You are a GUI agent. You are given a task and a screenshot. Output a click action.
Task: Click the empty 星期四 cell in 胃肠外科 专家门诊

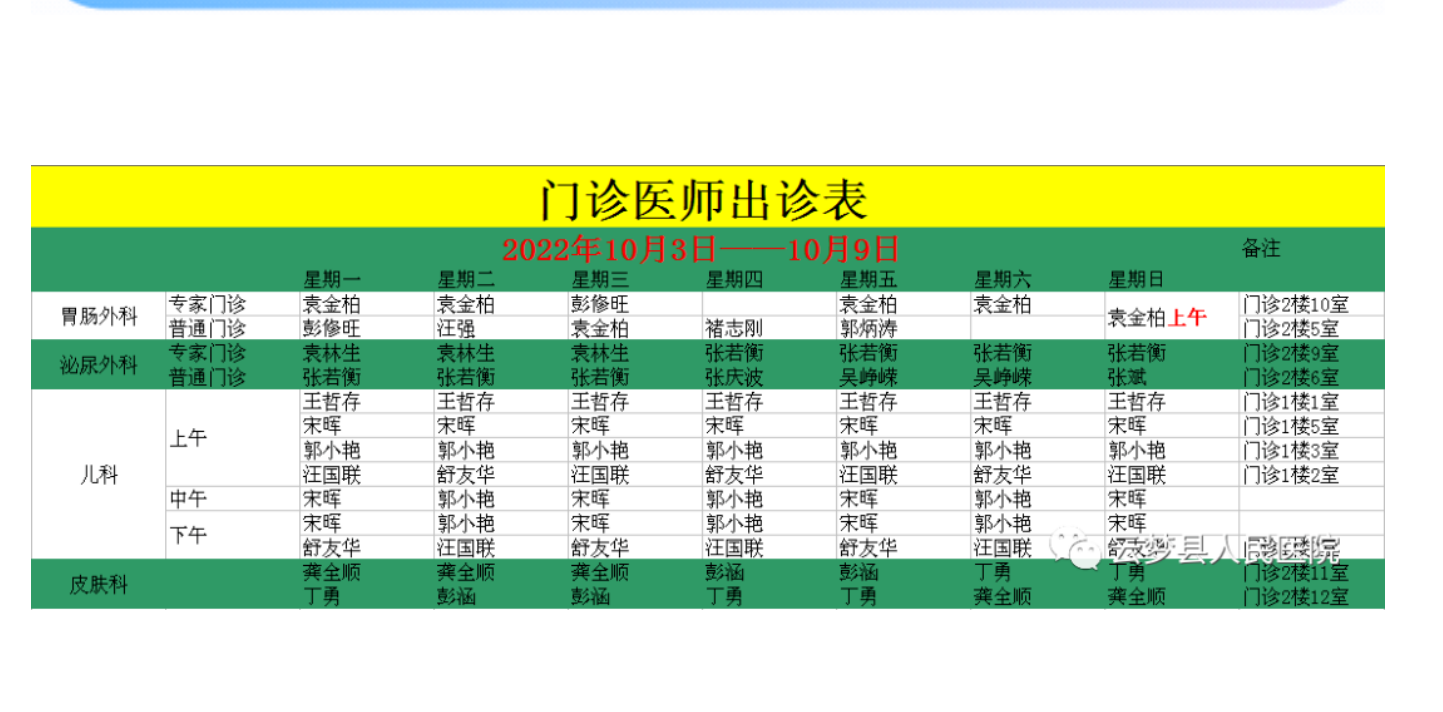pyautogui.click(x=769, y=304)
